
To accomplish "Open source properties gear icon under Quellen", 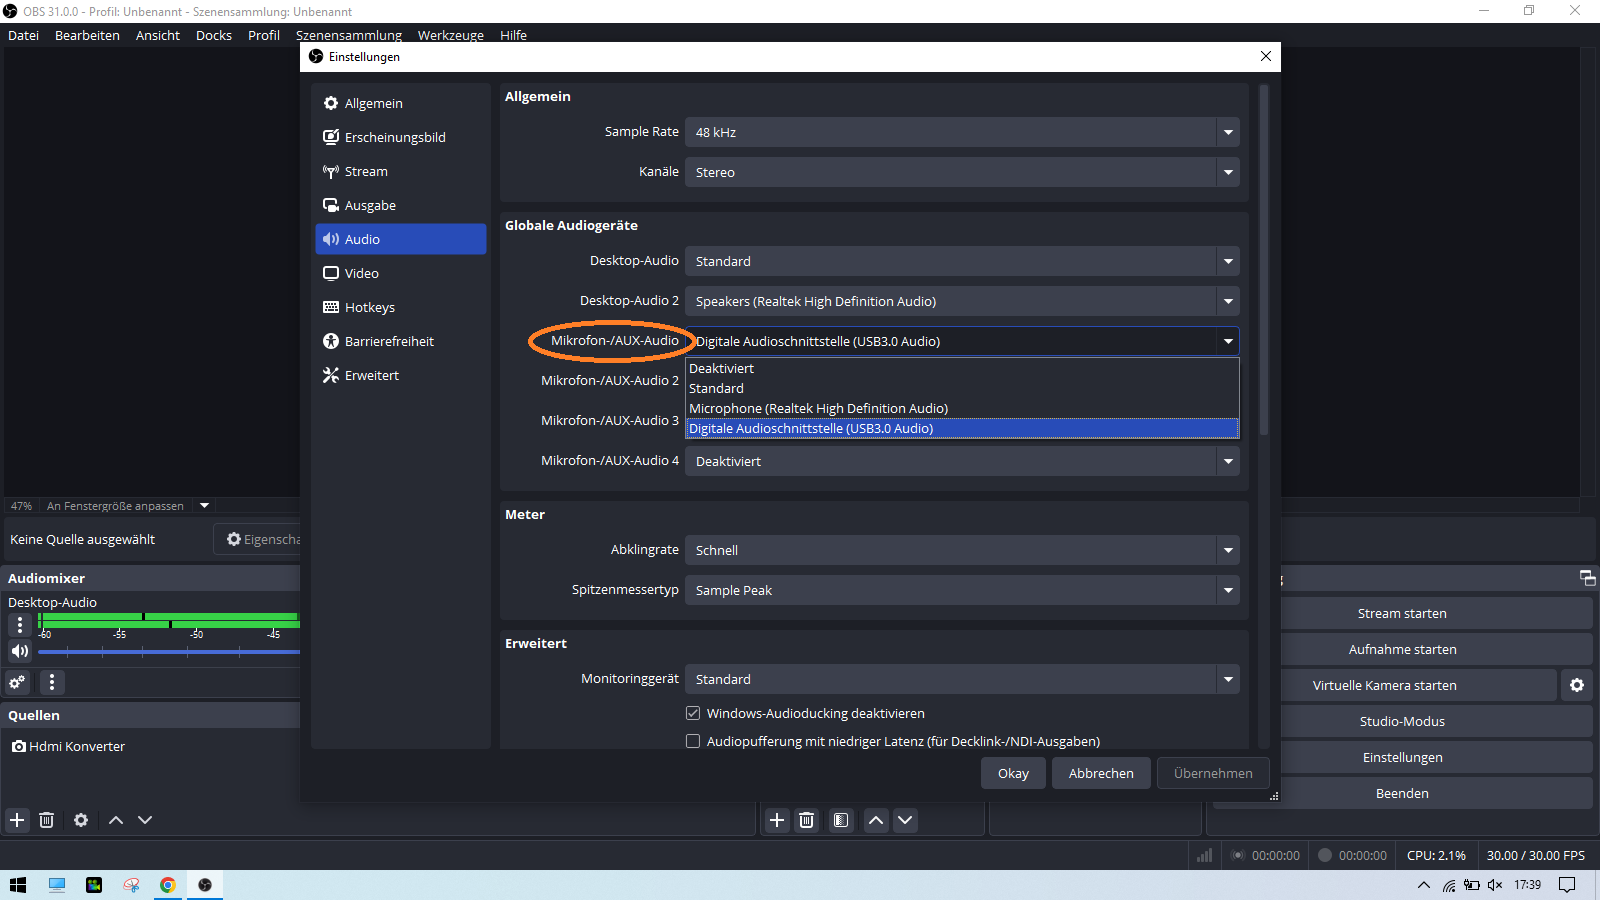I will (81, 820).
